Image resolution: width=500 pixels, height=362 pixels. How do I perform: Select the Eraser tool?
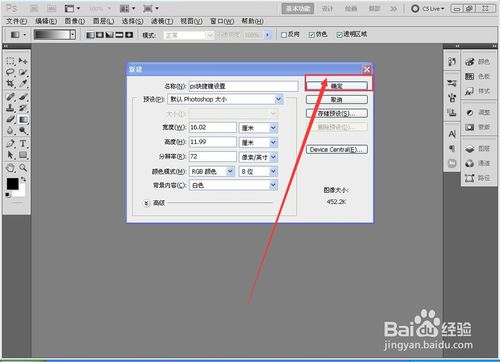tap(10, 119)
